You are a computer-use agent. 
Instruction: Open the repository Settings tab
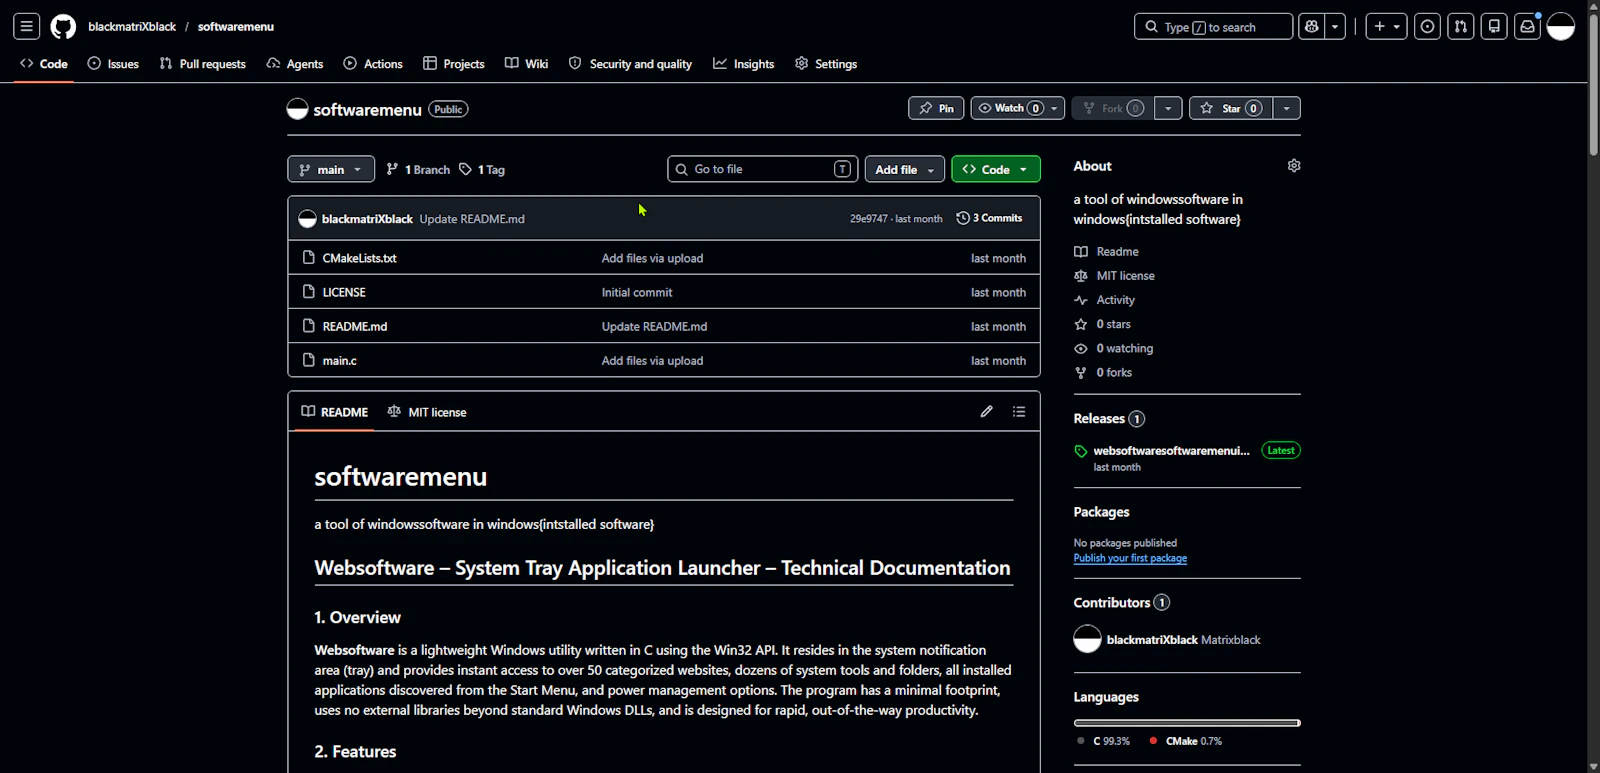826,64
